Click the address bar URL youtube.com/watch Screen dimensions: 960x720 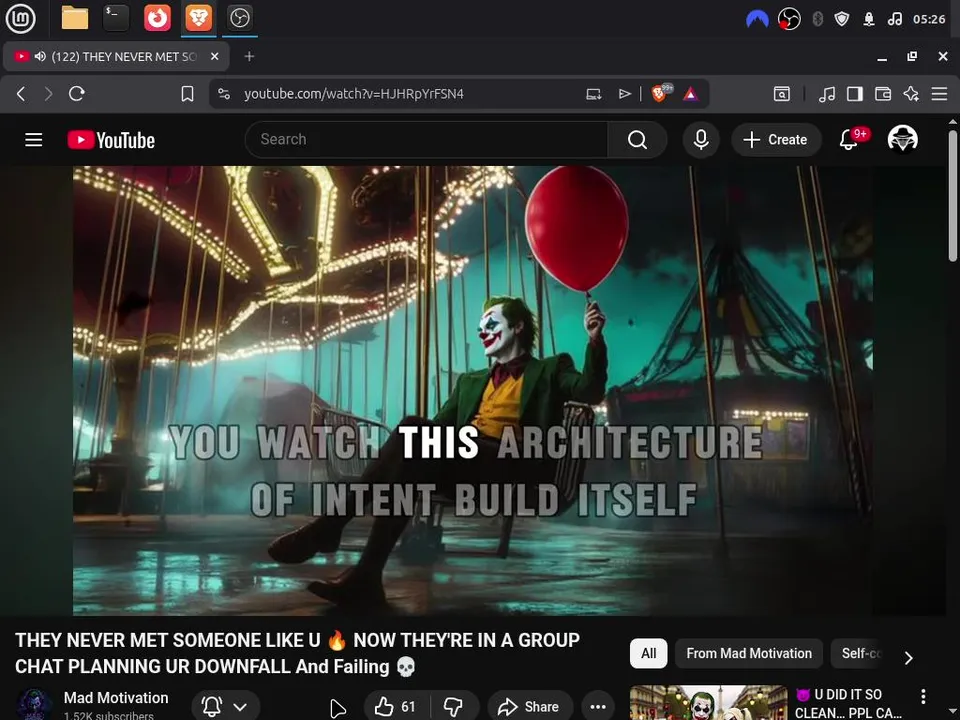coord(354,94)
